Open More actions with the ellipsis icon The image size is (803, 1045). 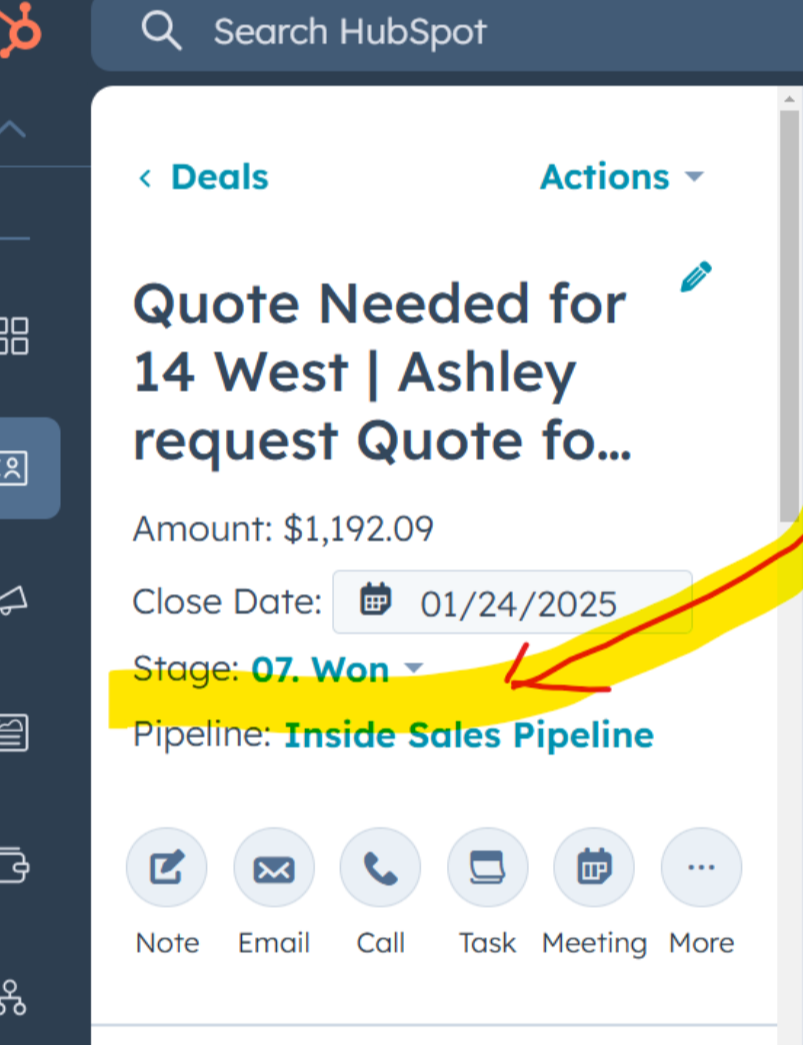pos(701,867)
